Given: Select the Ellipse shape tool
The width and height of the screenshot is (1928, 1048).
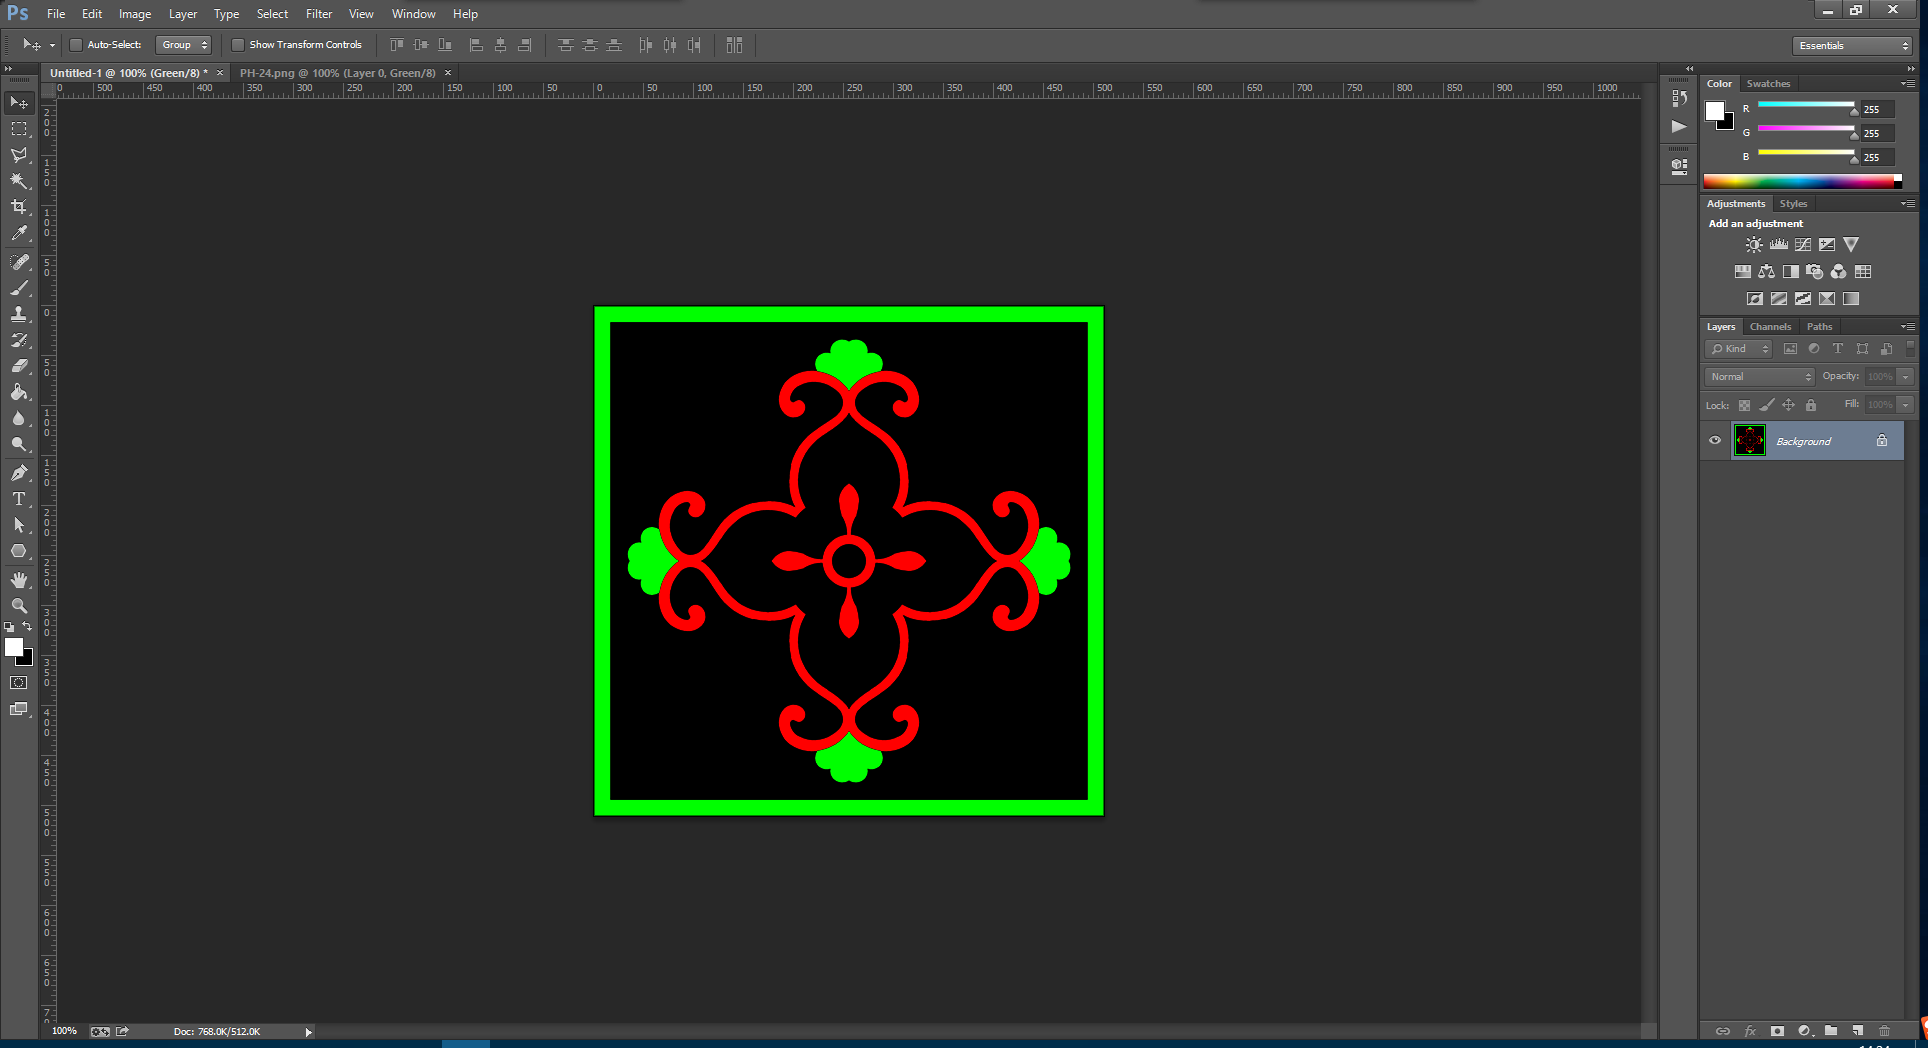Looking at the screenshot, I should [x=19, y=551].
